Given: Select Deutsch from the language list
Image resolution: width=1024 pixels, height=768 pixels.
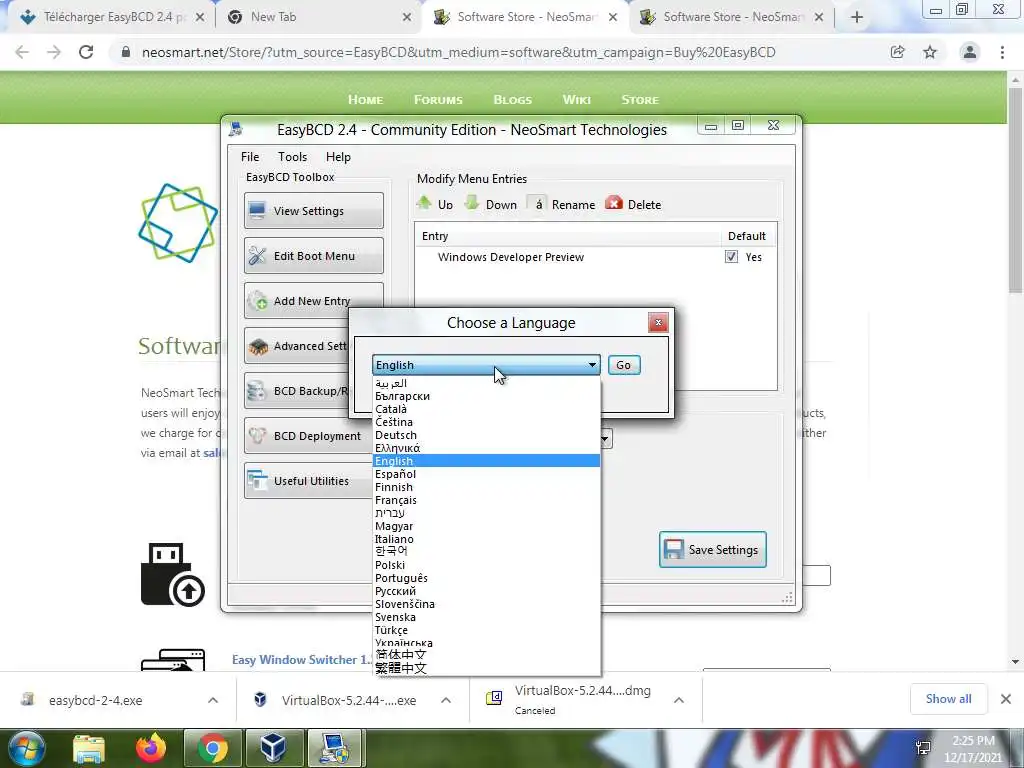Looking at the screenshot, I should (x=486, y=435).
